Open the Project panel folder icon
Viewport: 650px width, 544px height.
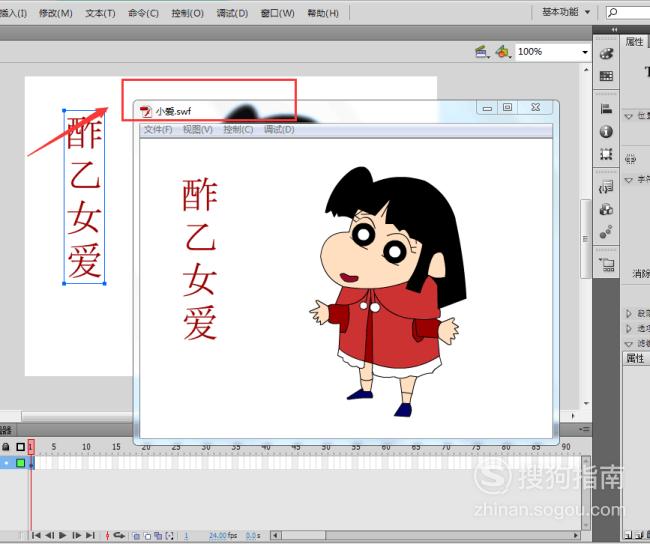pos(606,264)
